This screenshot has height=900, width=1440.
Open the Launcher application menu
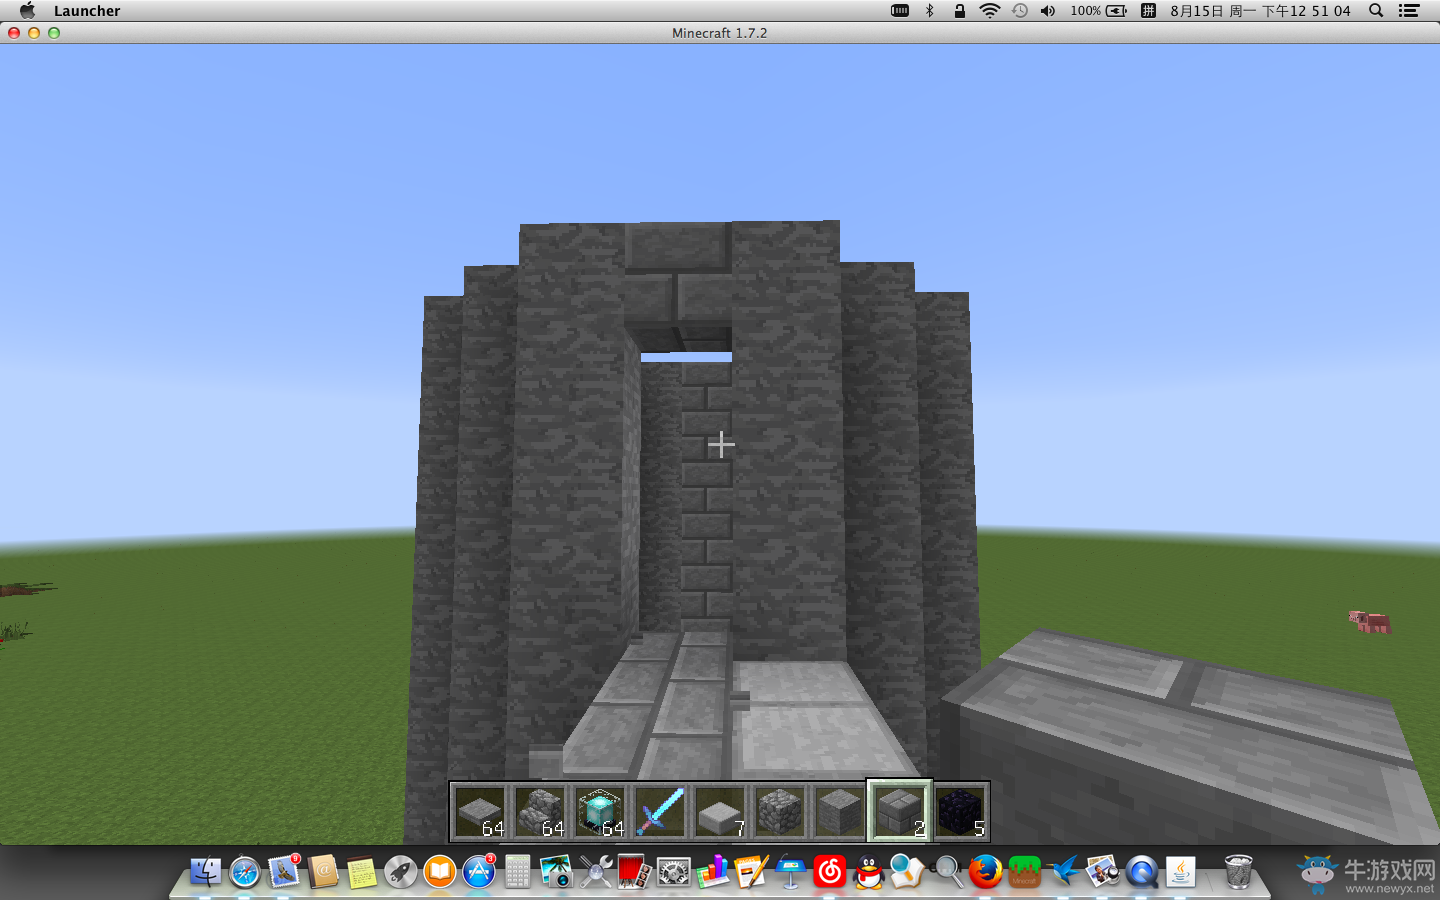(x=87, y=11)
